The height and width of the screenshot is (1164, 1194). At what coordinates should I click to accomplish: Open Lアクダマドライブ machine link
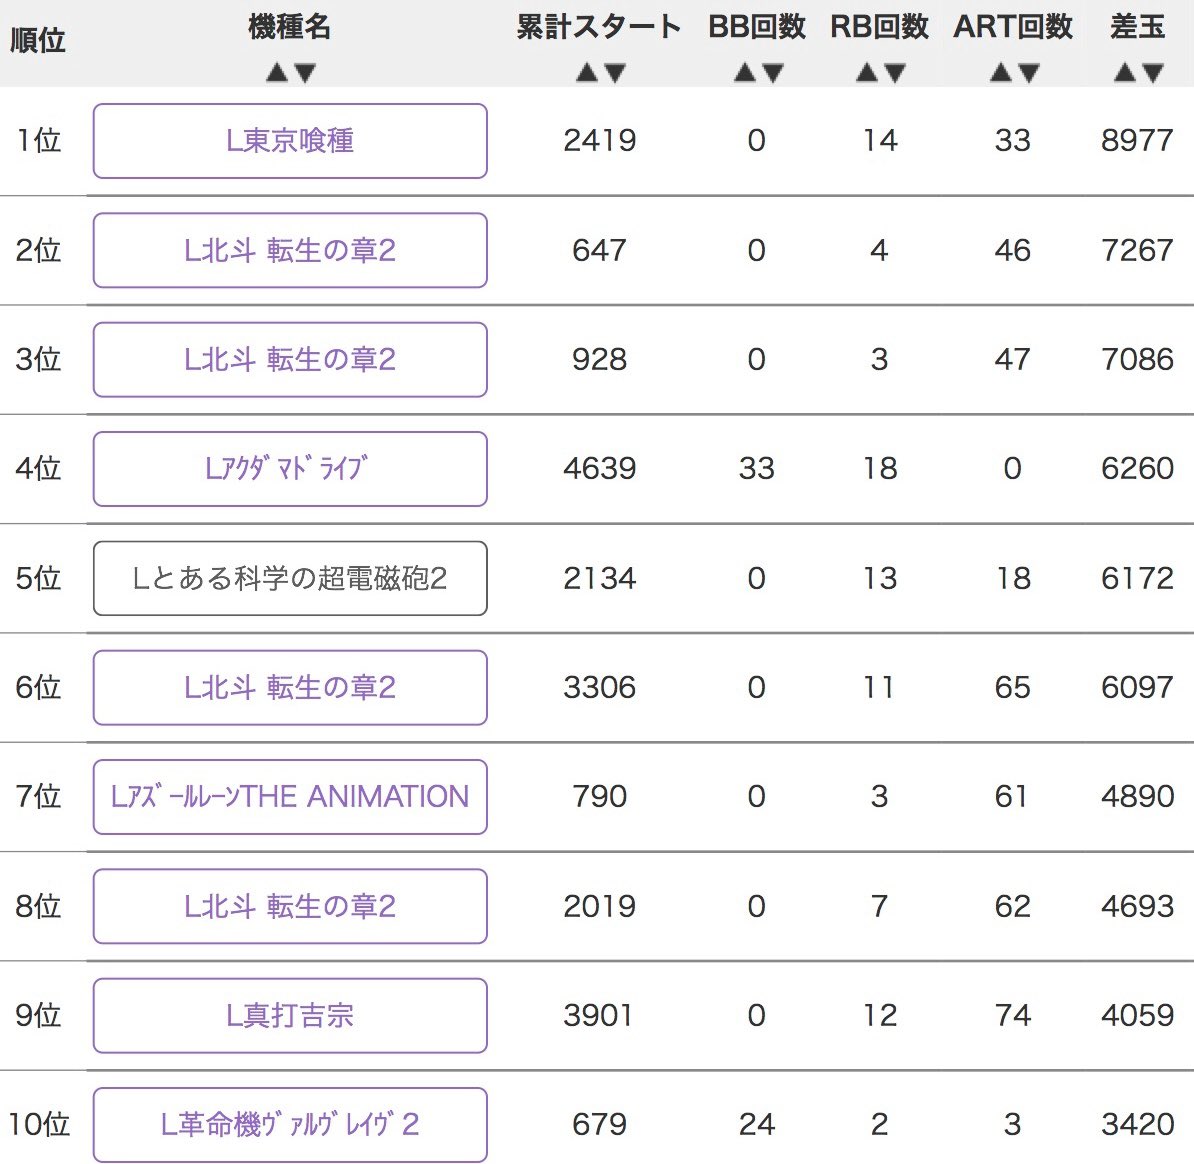(290, 469)
